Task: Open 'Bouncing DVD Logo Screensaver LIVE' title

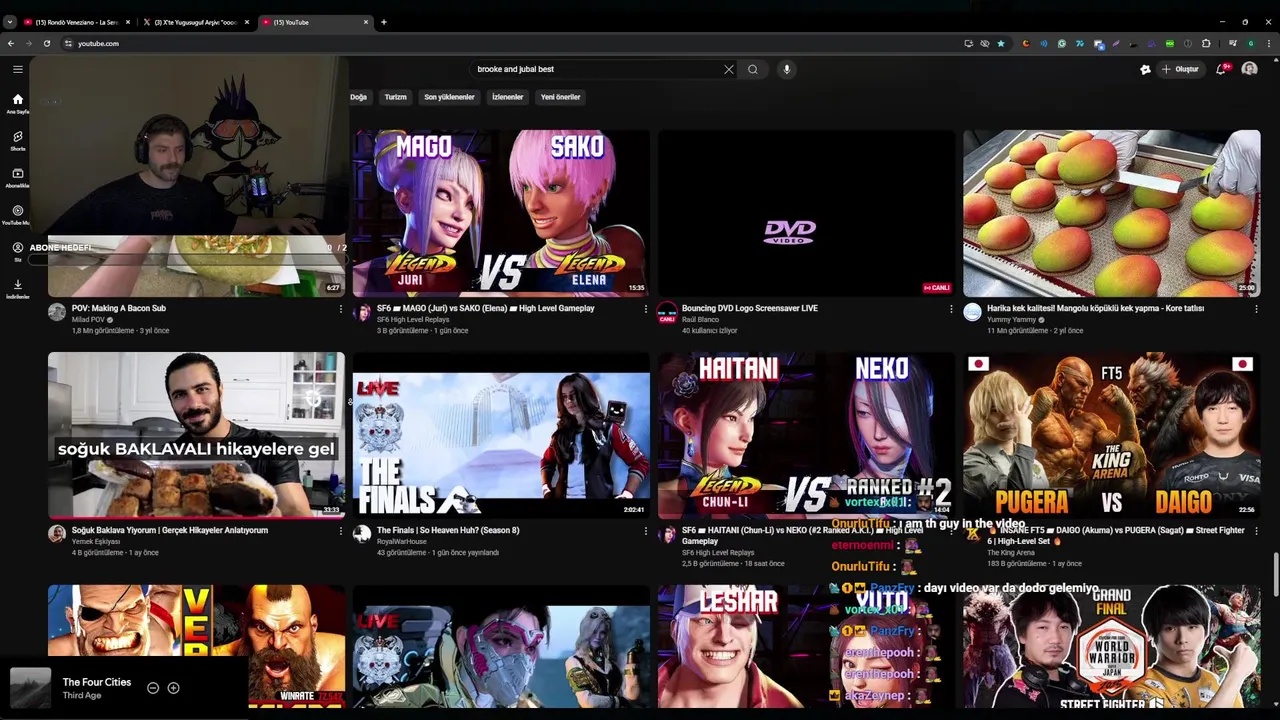Action: pyautogui.click(x=750, y=308)
